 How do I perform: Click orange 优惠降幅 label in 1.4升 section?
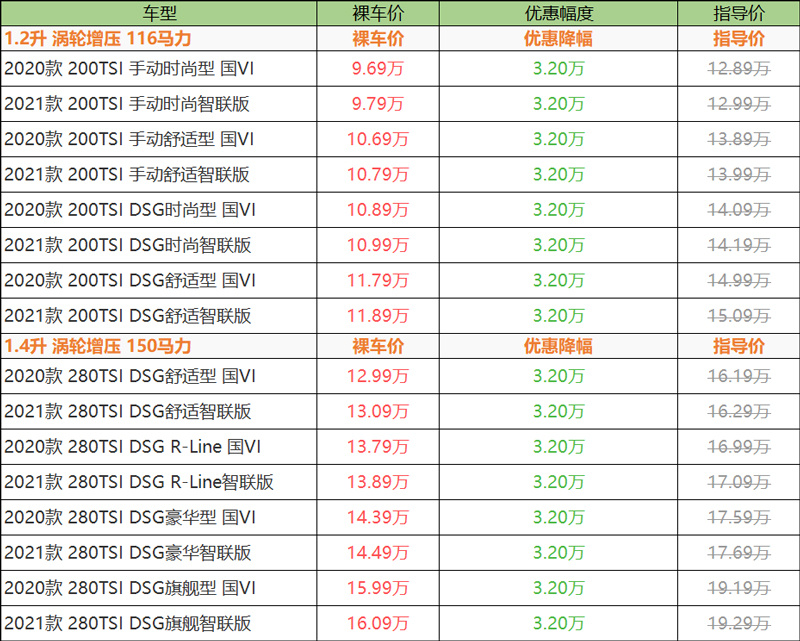(558, 346)
